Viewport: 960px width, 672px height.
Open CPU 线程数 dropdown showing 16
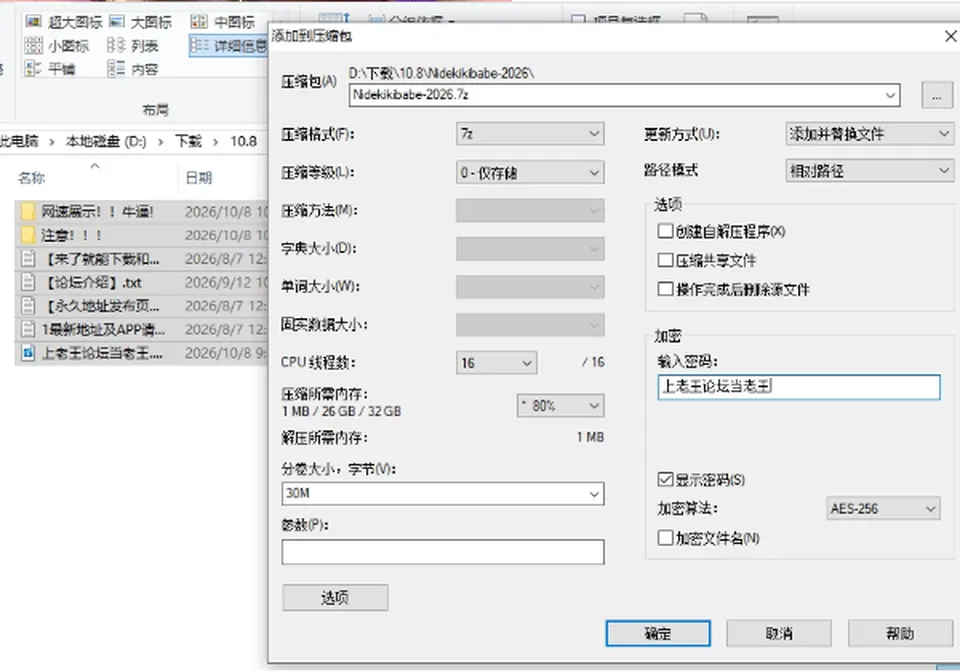[x=497, y=363]
